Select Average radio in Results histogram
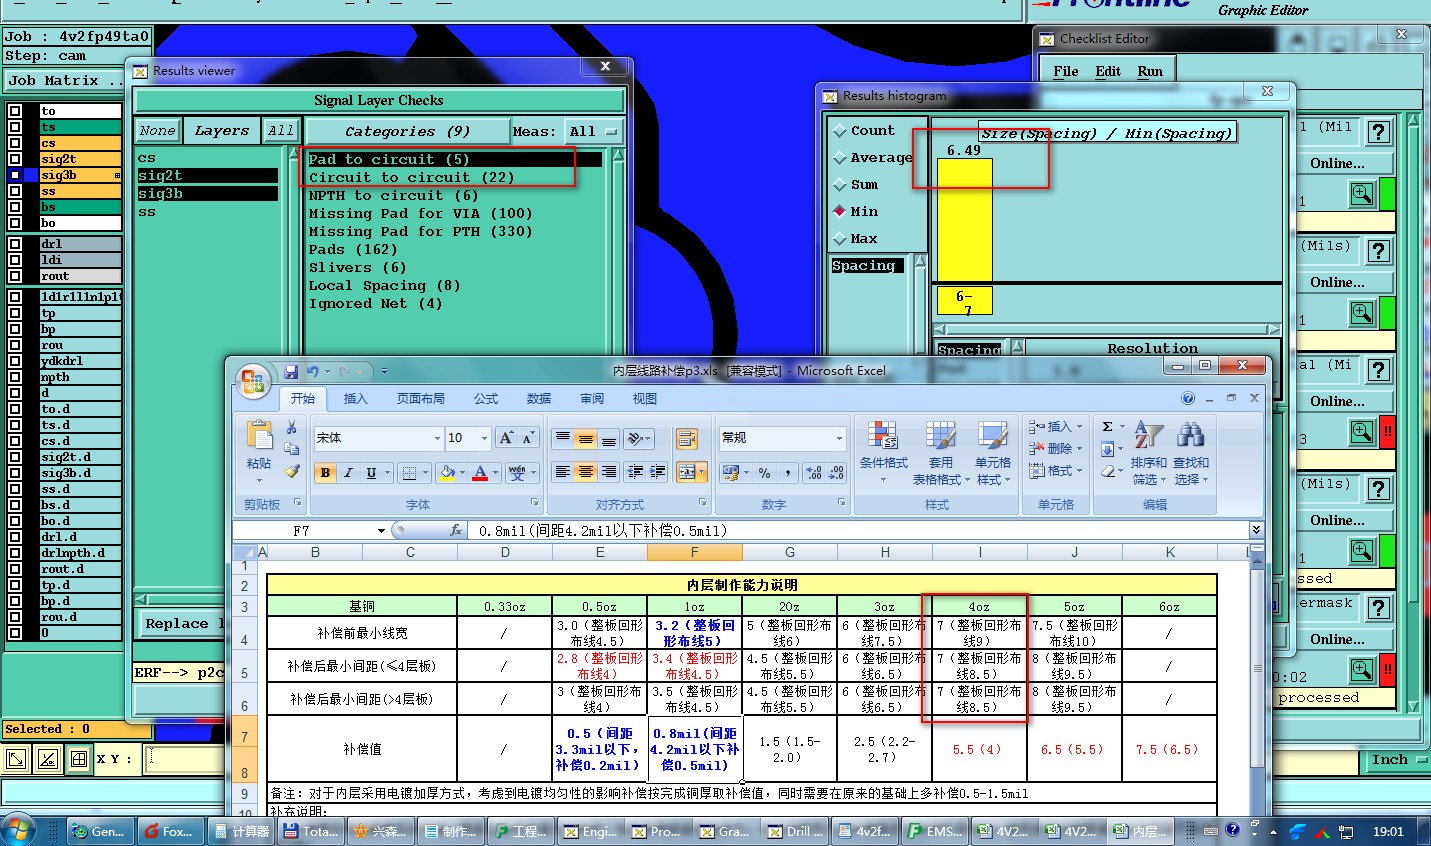The image size is (1431, 846). pos(840,158)
